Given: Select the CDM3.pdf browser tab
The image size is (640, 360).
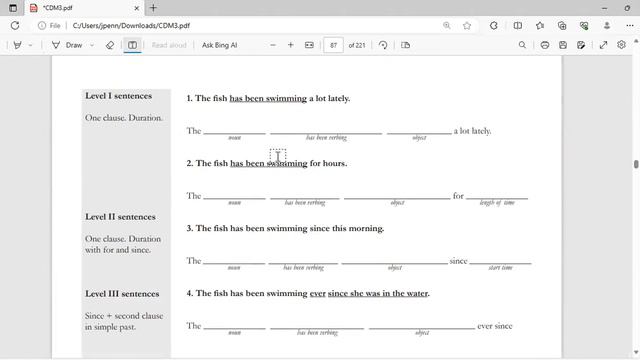Looking at the screenshot, I should [85, 8].
